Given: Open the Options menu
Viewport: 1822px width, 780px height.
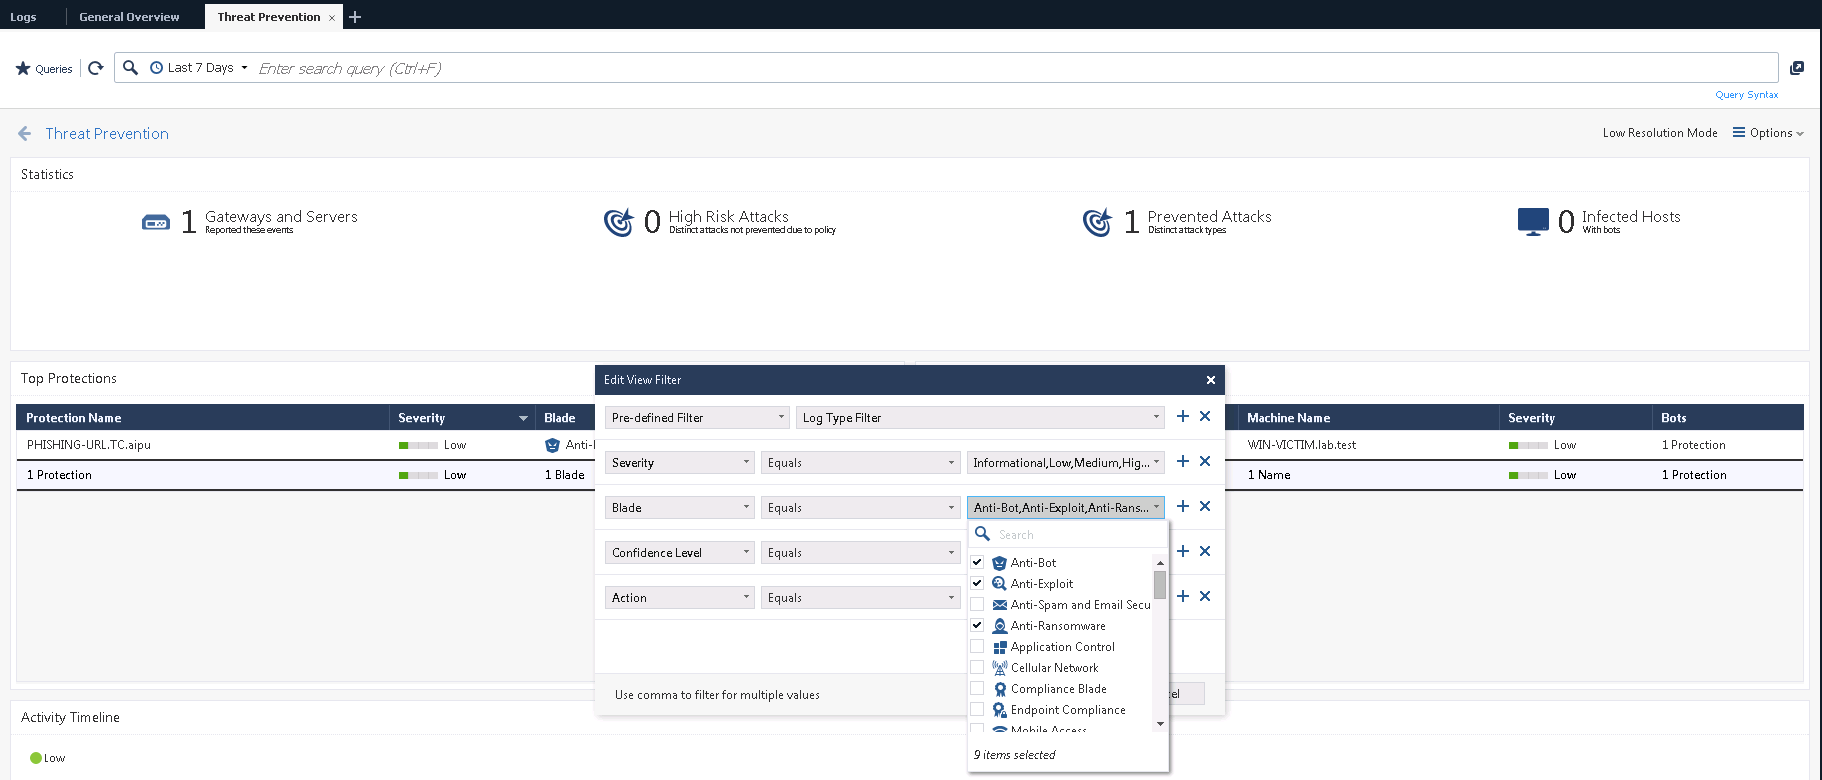Looking at the screenshot, I should pos(1768,133).
